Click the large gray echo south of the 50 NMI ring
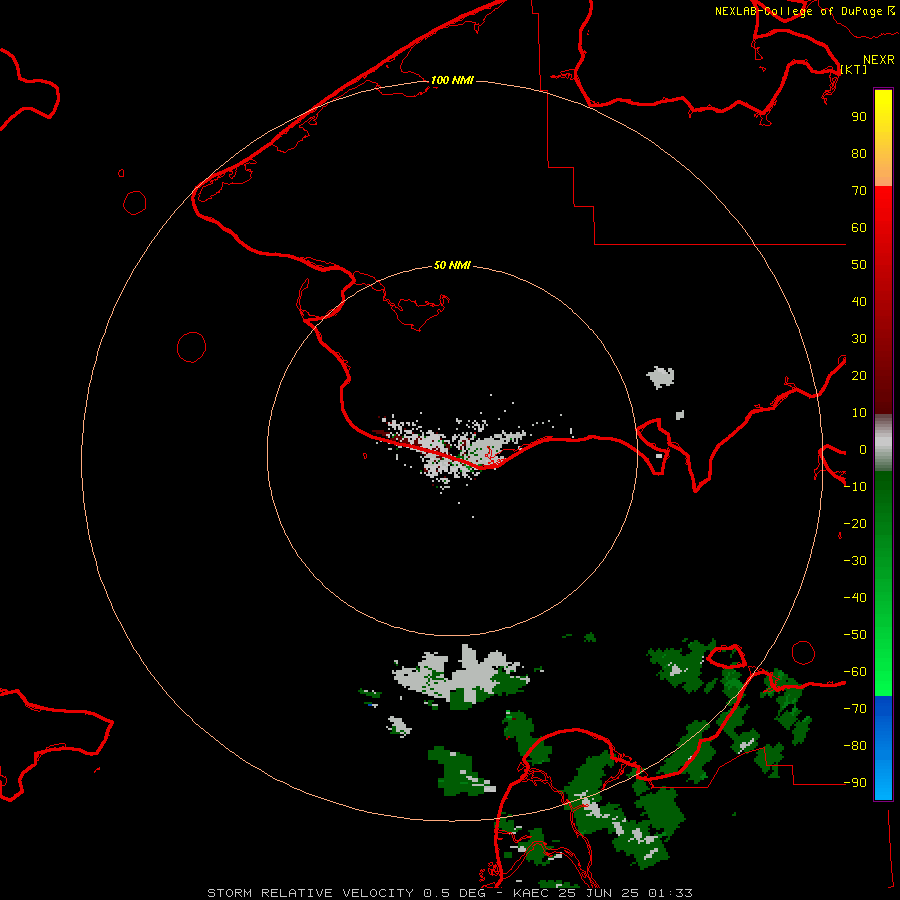The height and width of the screenshot is (900, 900). coord(462,676)
